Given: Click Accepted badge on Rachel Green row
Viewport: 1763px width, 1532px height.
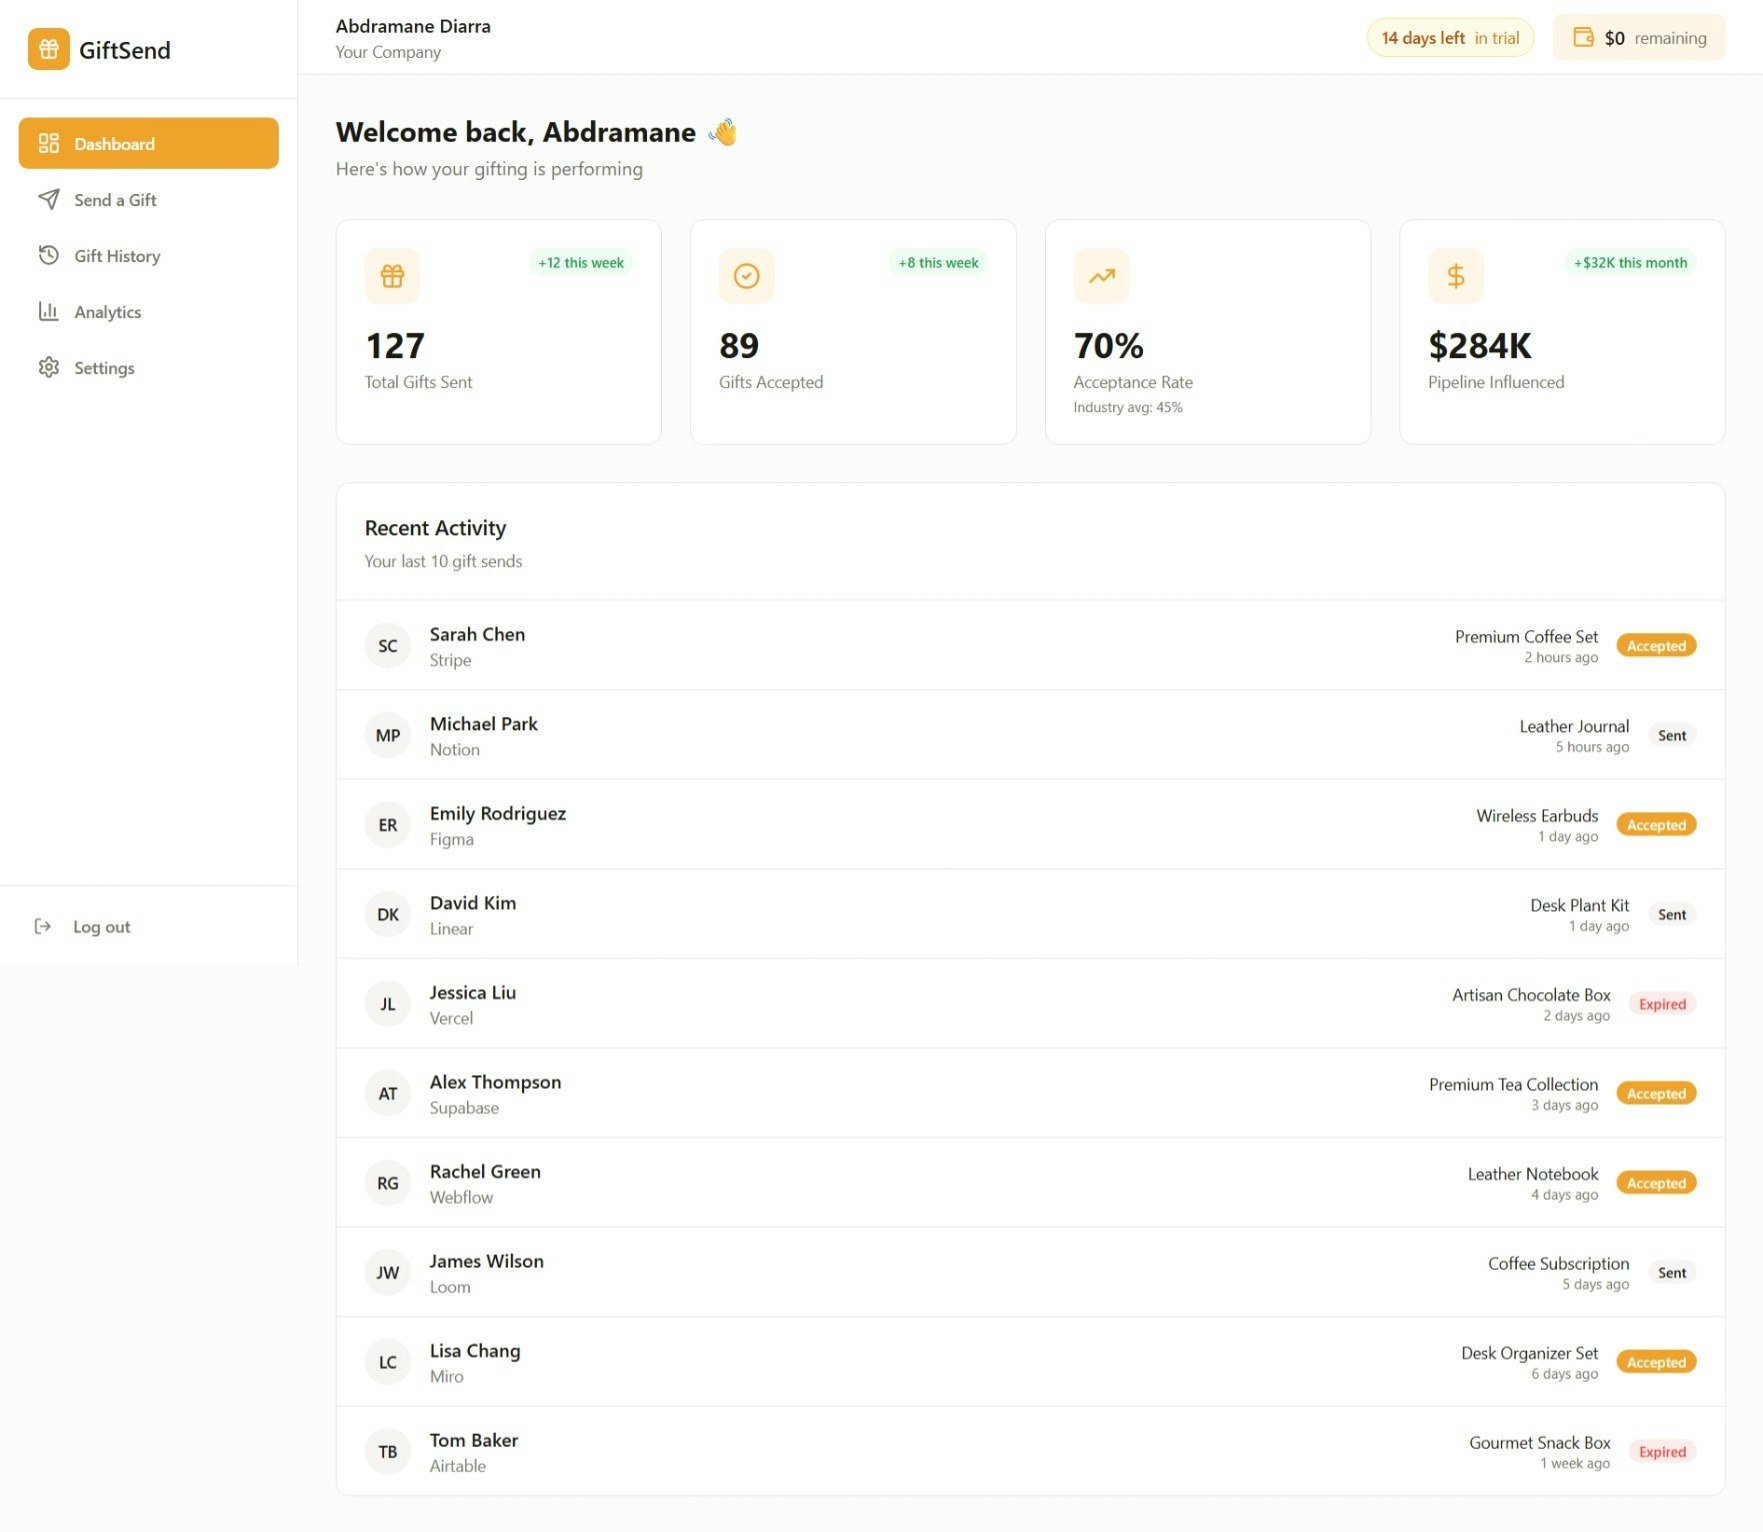Looking at the screenshot, I should pos(1656,1183).
